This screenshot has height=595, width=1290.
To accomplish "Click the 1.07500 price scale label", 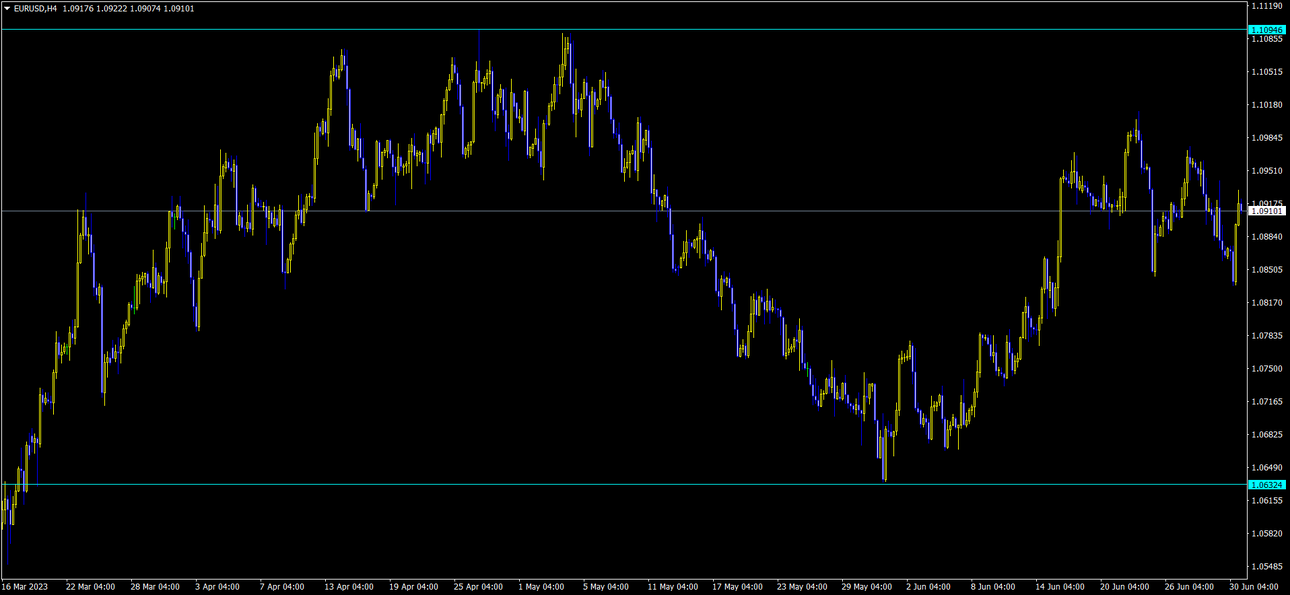I will pyautogui.click(x=1267, y=369).
